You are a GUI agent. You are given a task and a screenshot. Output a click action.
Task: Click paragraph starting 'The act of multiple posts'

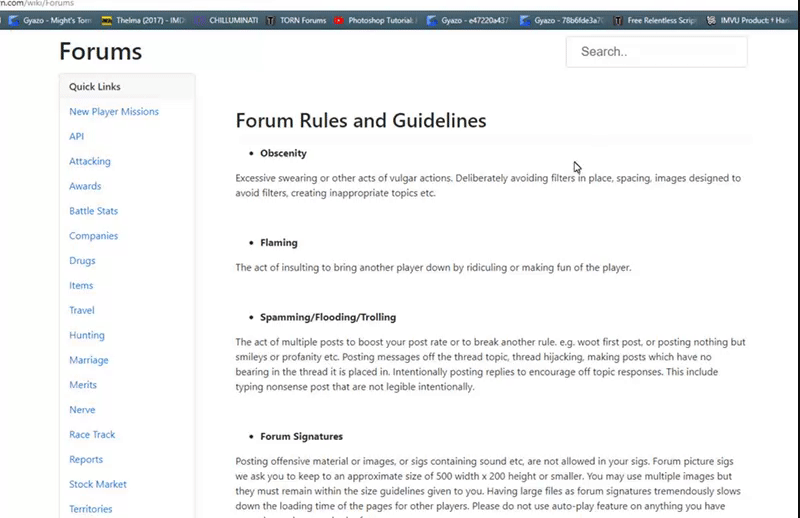[x=490, y=364]
